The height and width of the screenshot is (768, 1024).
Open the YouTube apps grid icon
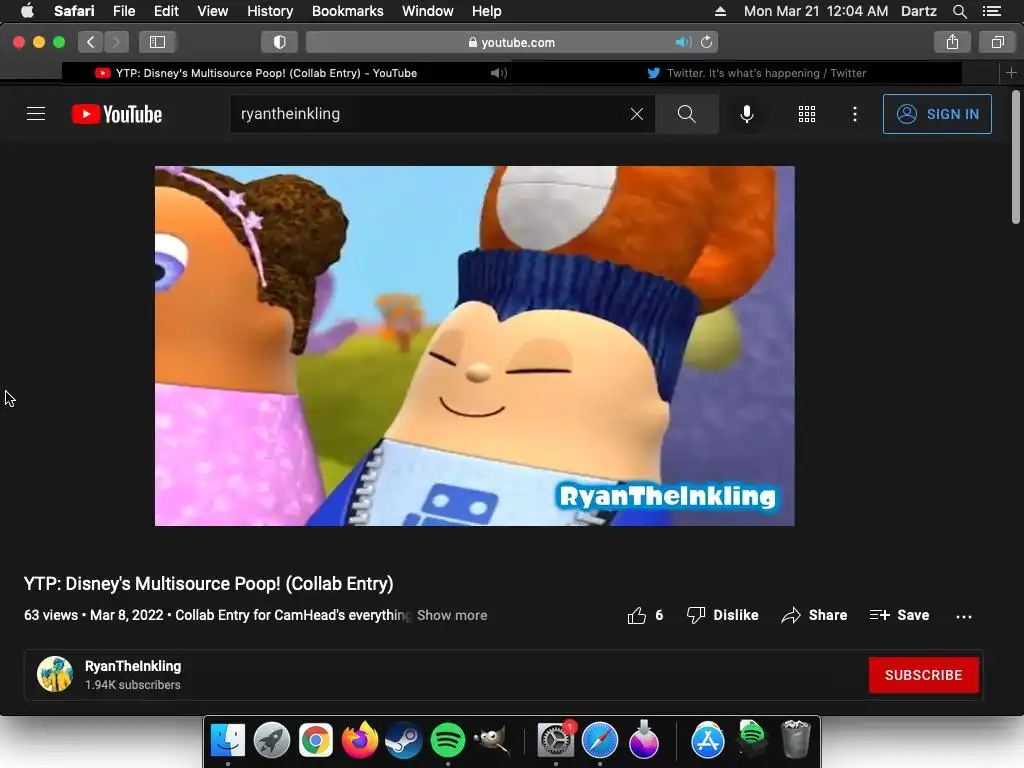point(807,114)
